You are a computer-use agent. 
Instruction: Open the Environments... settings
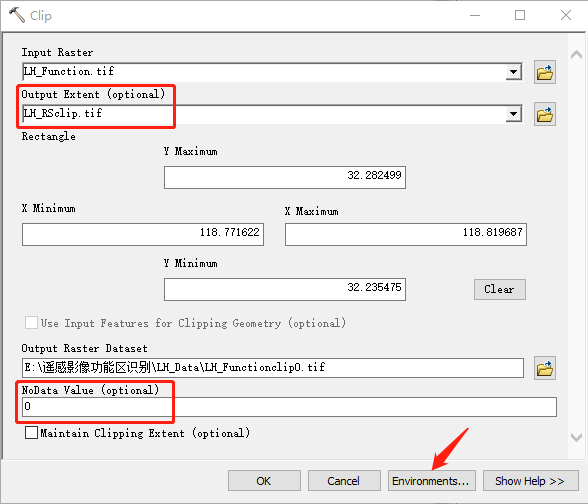click(x=431, y=481)
